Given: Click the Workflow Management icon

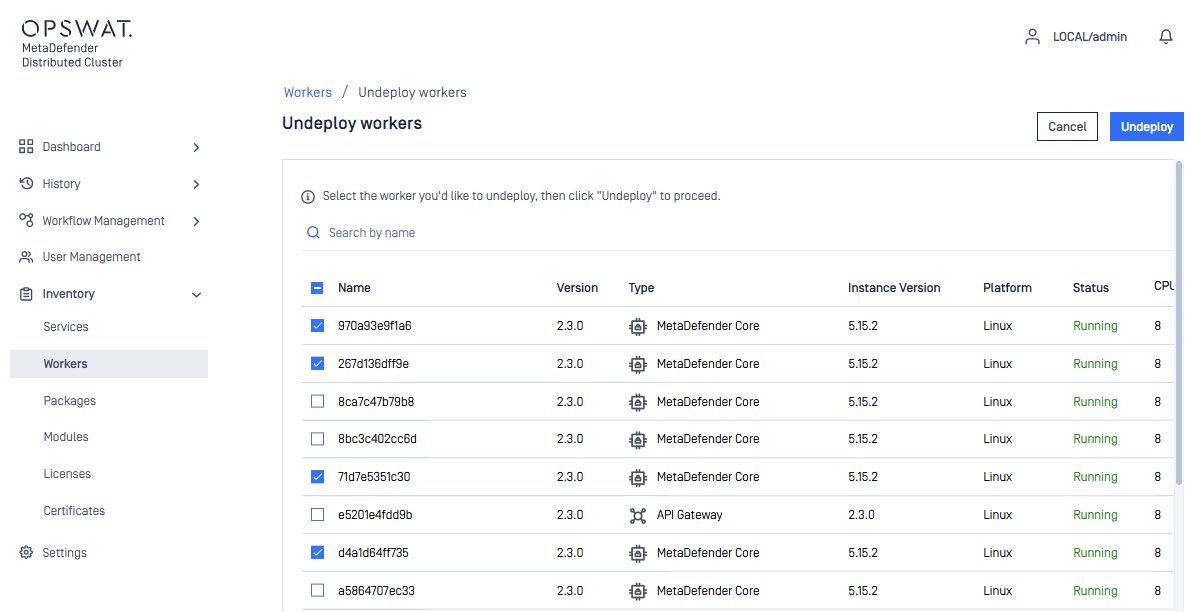Looking at the screenshot, I should (x=27, y=221).
